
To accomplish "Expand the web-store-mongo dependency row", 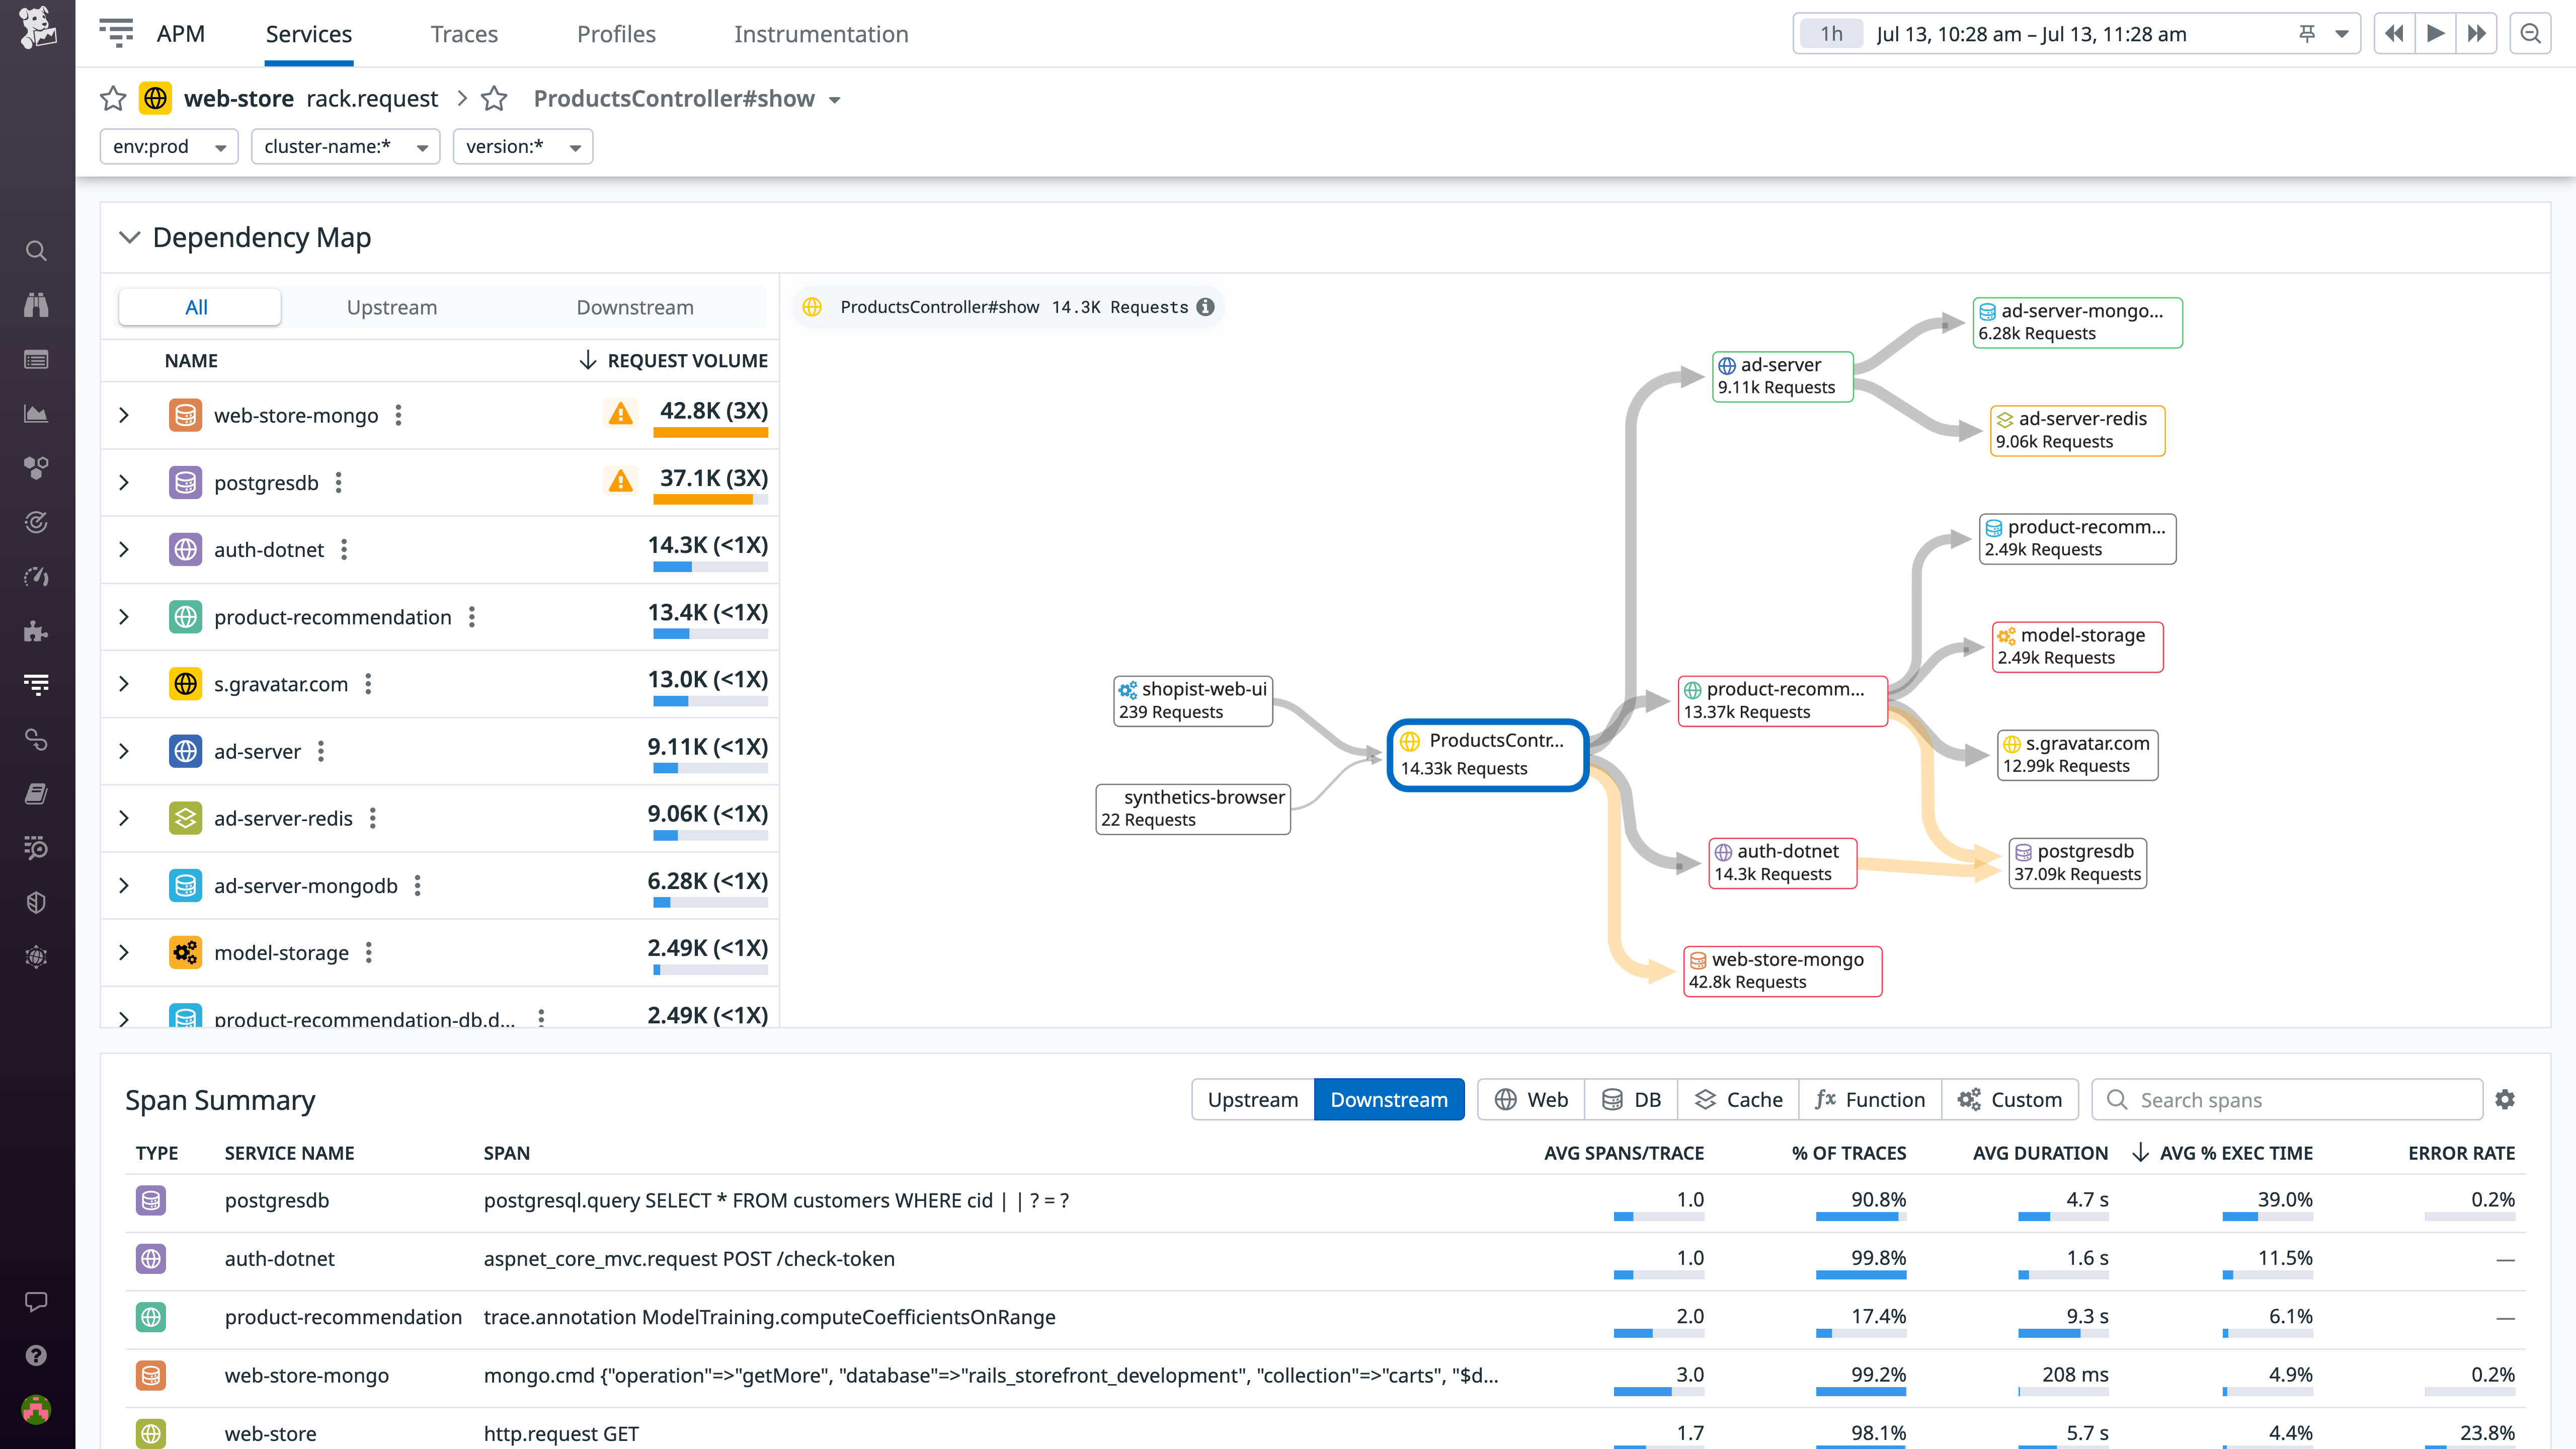I will tap(124, 414).
